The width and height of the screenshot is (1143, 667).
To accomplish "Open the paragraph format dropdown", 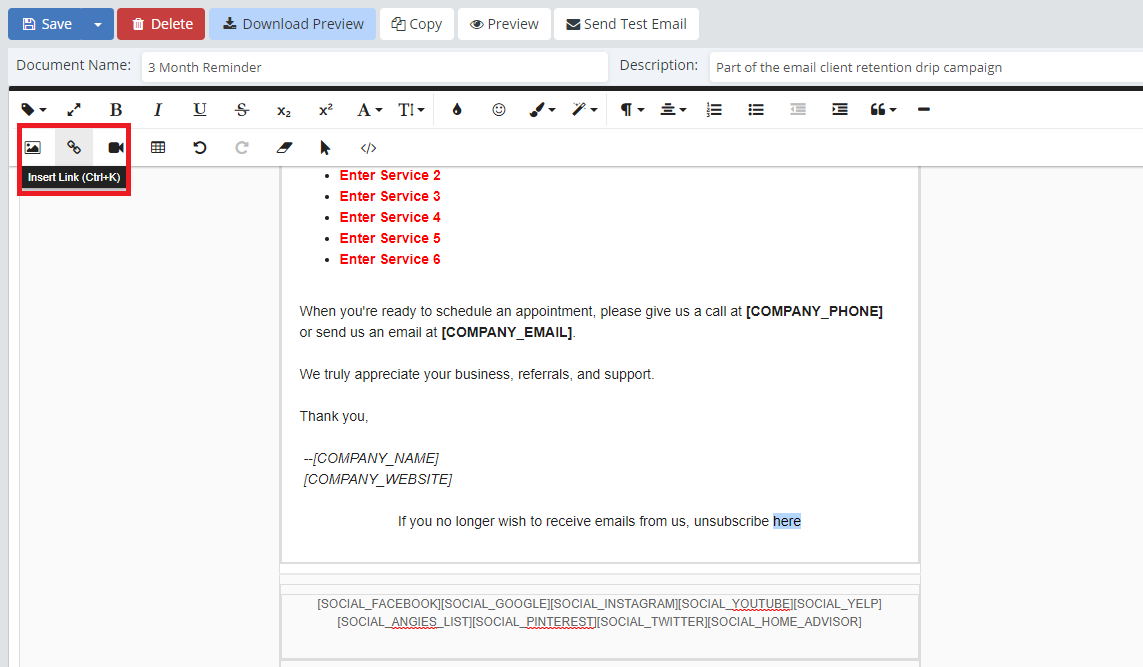I will (631, 110).
